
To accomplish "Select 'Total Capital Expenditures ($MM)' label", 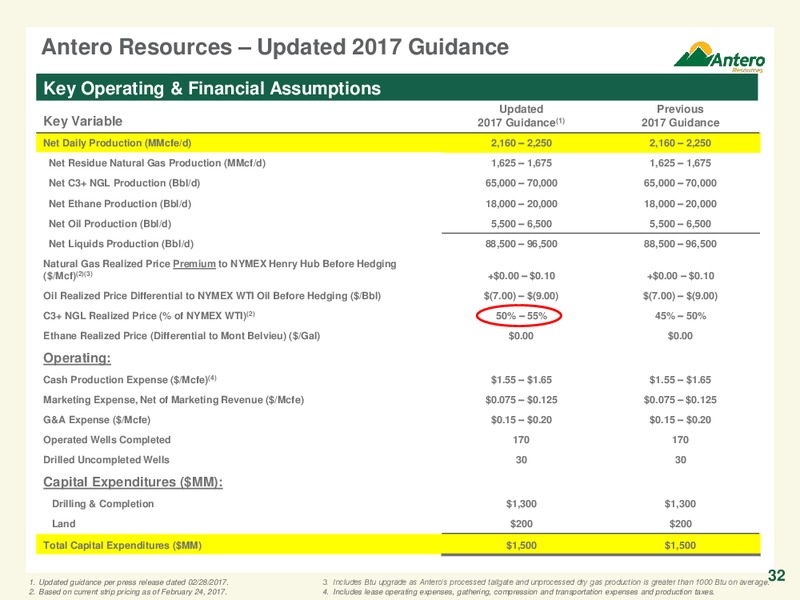I will coord(122,545).
